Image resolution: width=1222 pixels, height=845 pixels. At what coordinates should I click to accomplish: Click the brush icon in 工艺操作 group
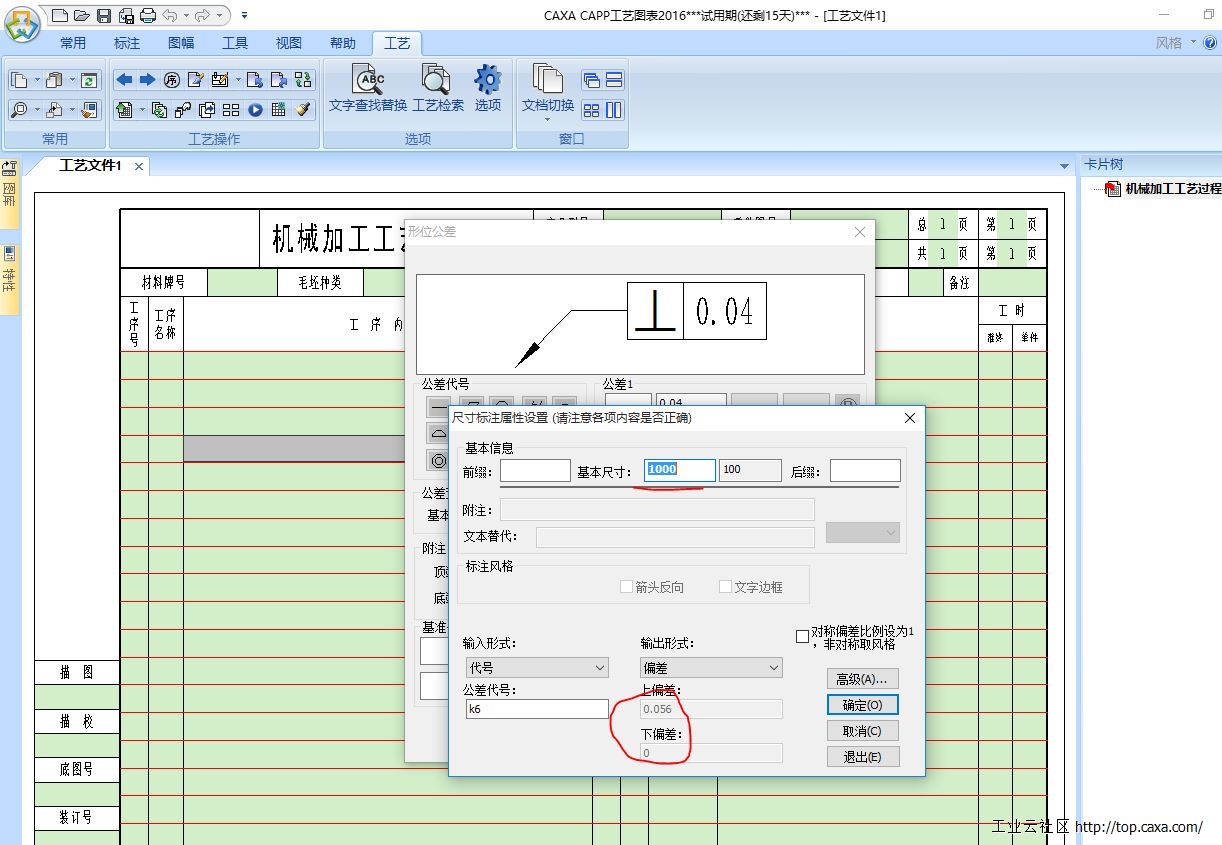tap(303, 110)
